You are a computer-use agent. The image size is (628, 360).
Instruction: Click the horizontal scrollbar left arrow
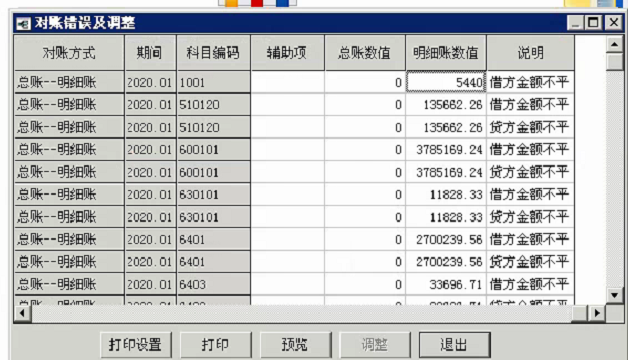point(22,313)
